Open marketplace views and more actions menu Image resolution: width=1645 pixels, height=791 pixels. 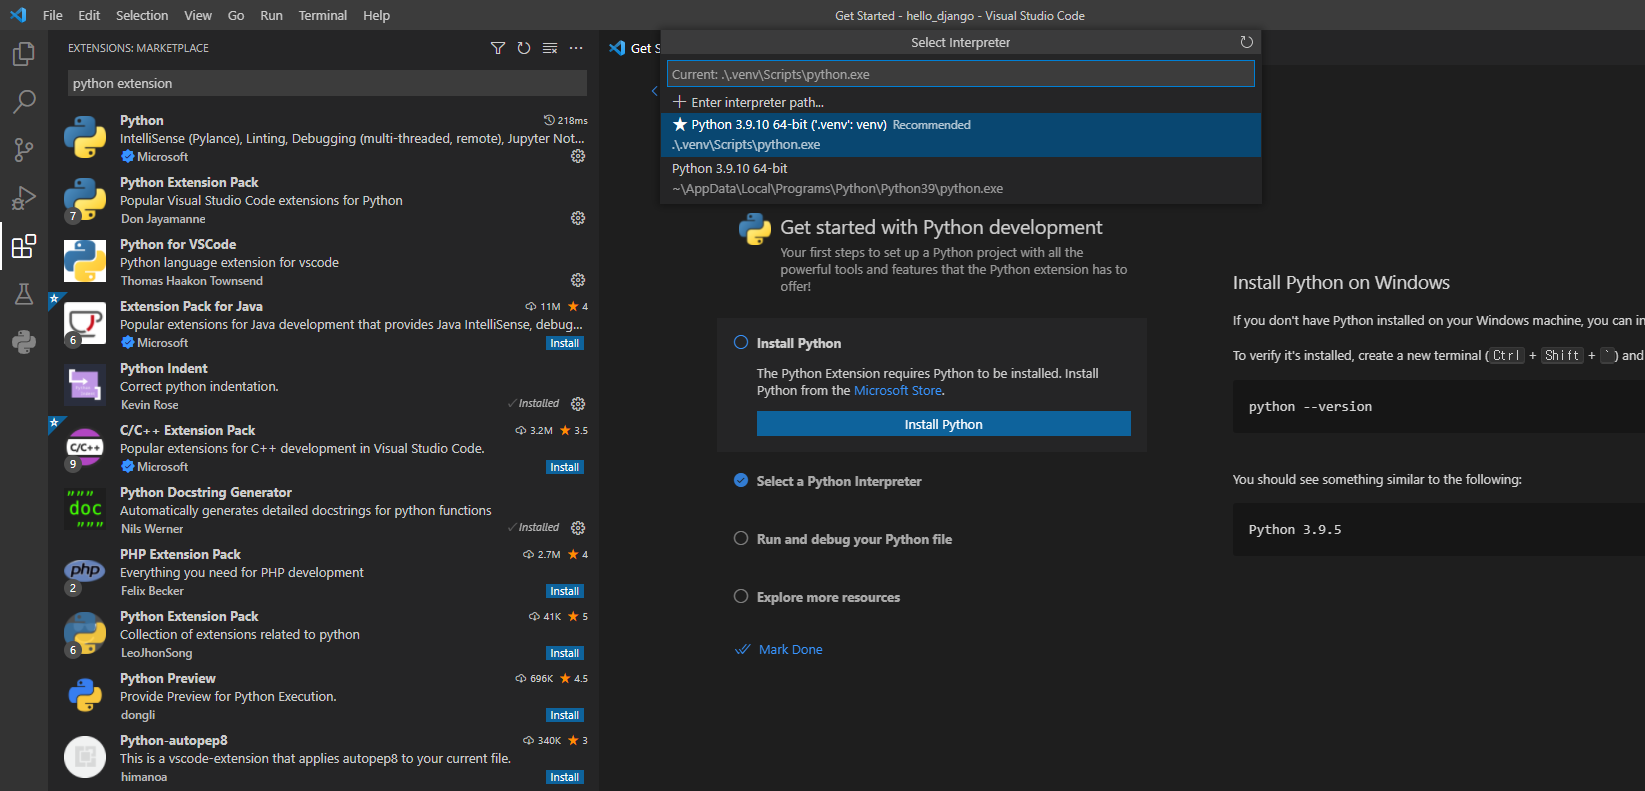click(x=576, y=48)
